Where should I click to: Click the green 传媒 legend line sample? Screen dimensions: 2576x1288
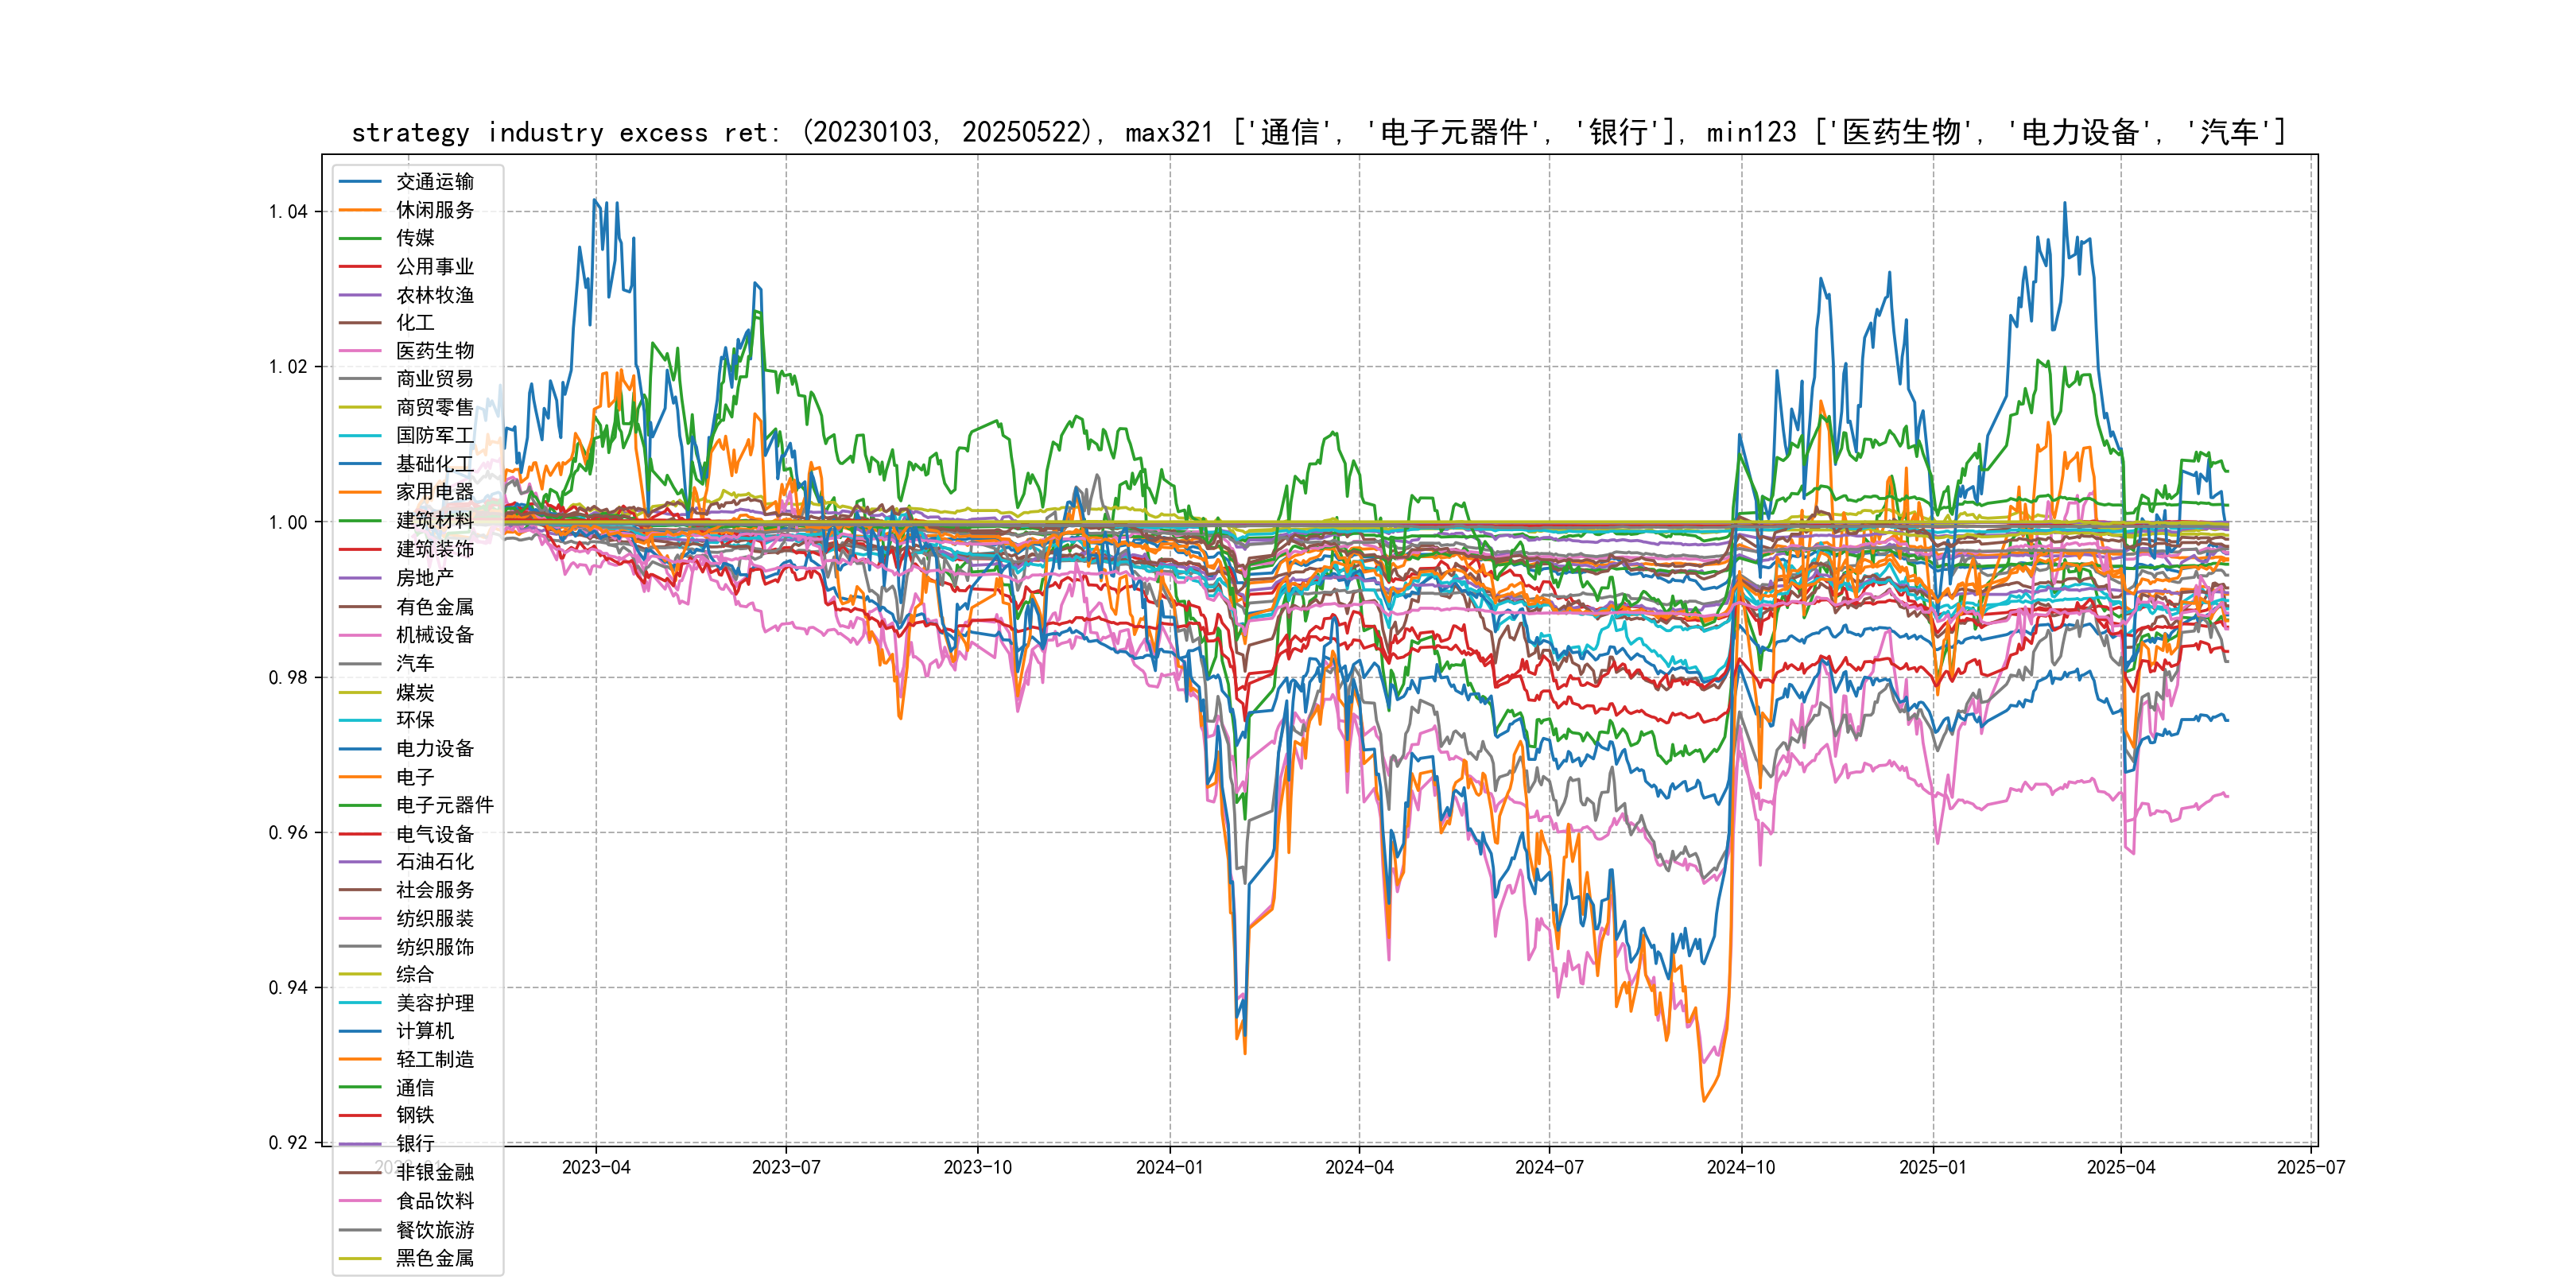[360, 238]
